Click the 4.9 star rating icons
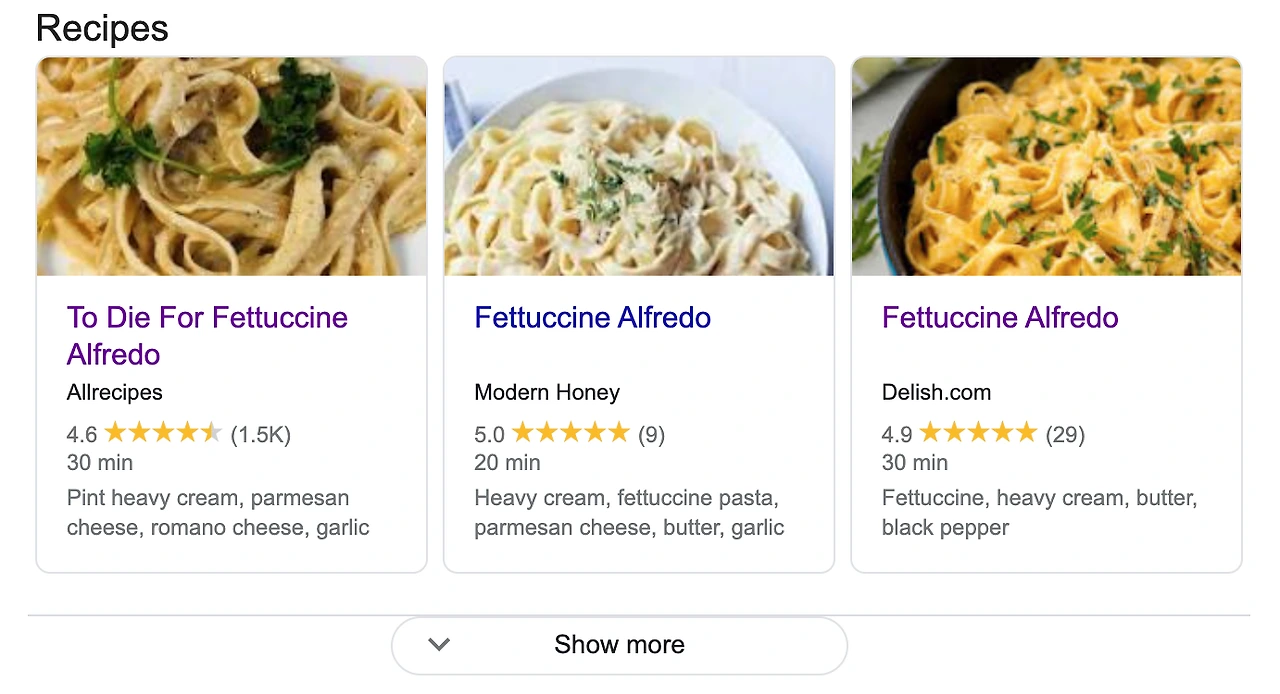Viewport: 1280px width, 694px height. [x=978, y=434]
